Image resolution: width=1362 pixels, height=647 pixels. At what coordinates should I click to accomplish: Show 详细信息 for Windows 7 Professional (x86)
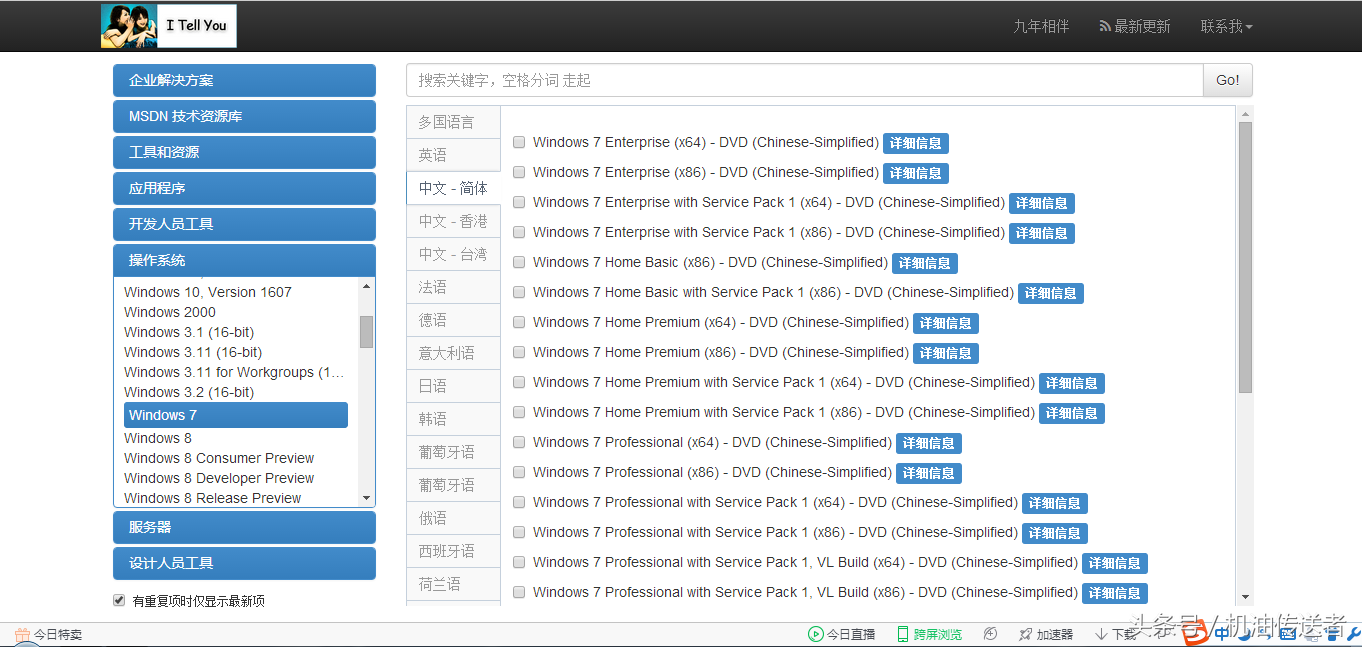(929, 473)
